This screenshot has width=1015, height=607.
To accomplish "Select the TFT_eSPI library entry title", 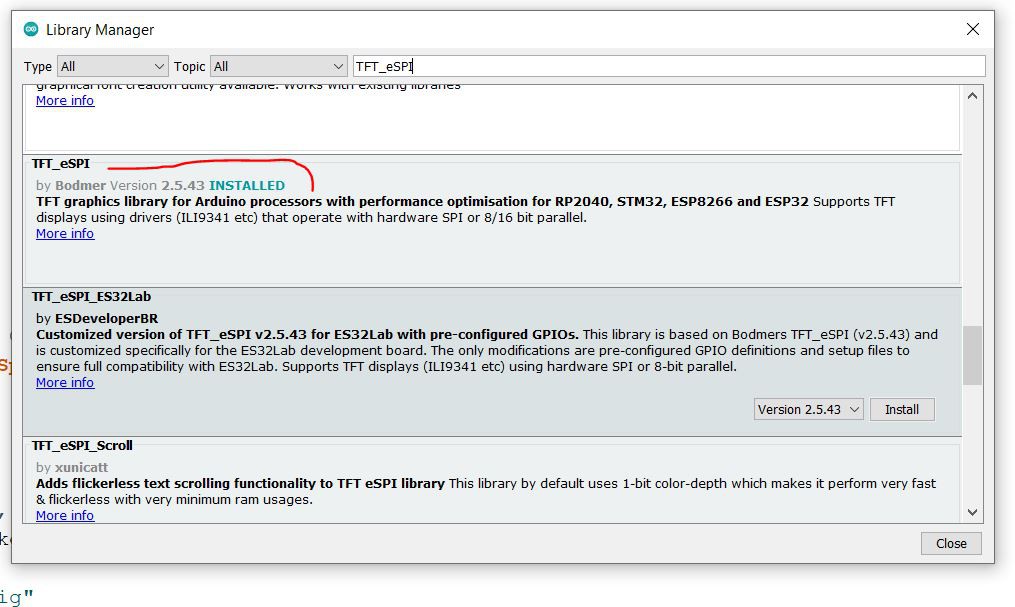I will 61,164.
